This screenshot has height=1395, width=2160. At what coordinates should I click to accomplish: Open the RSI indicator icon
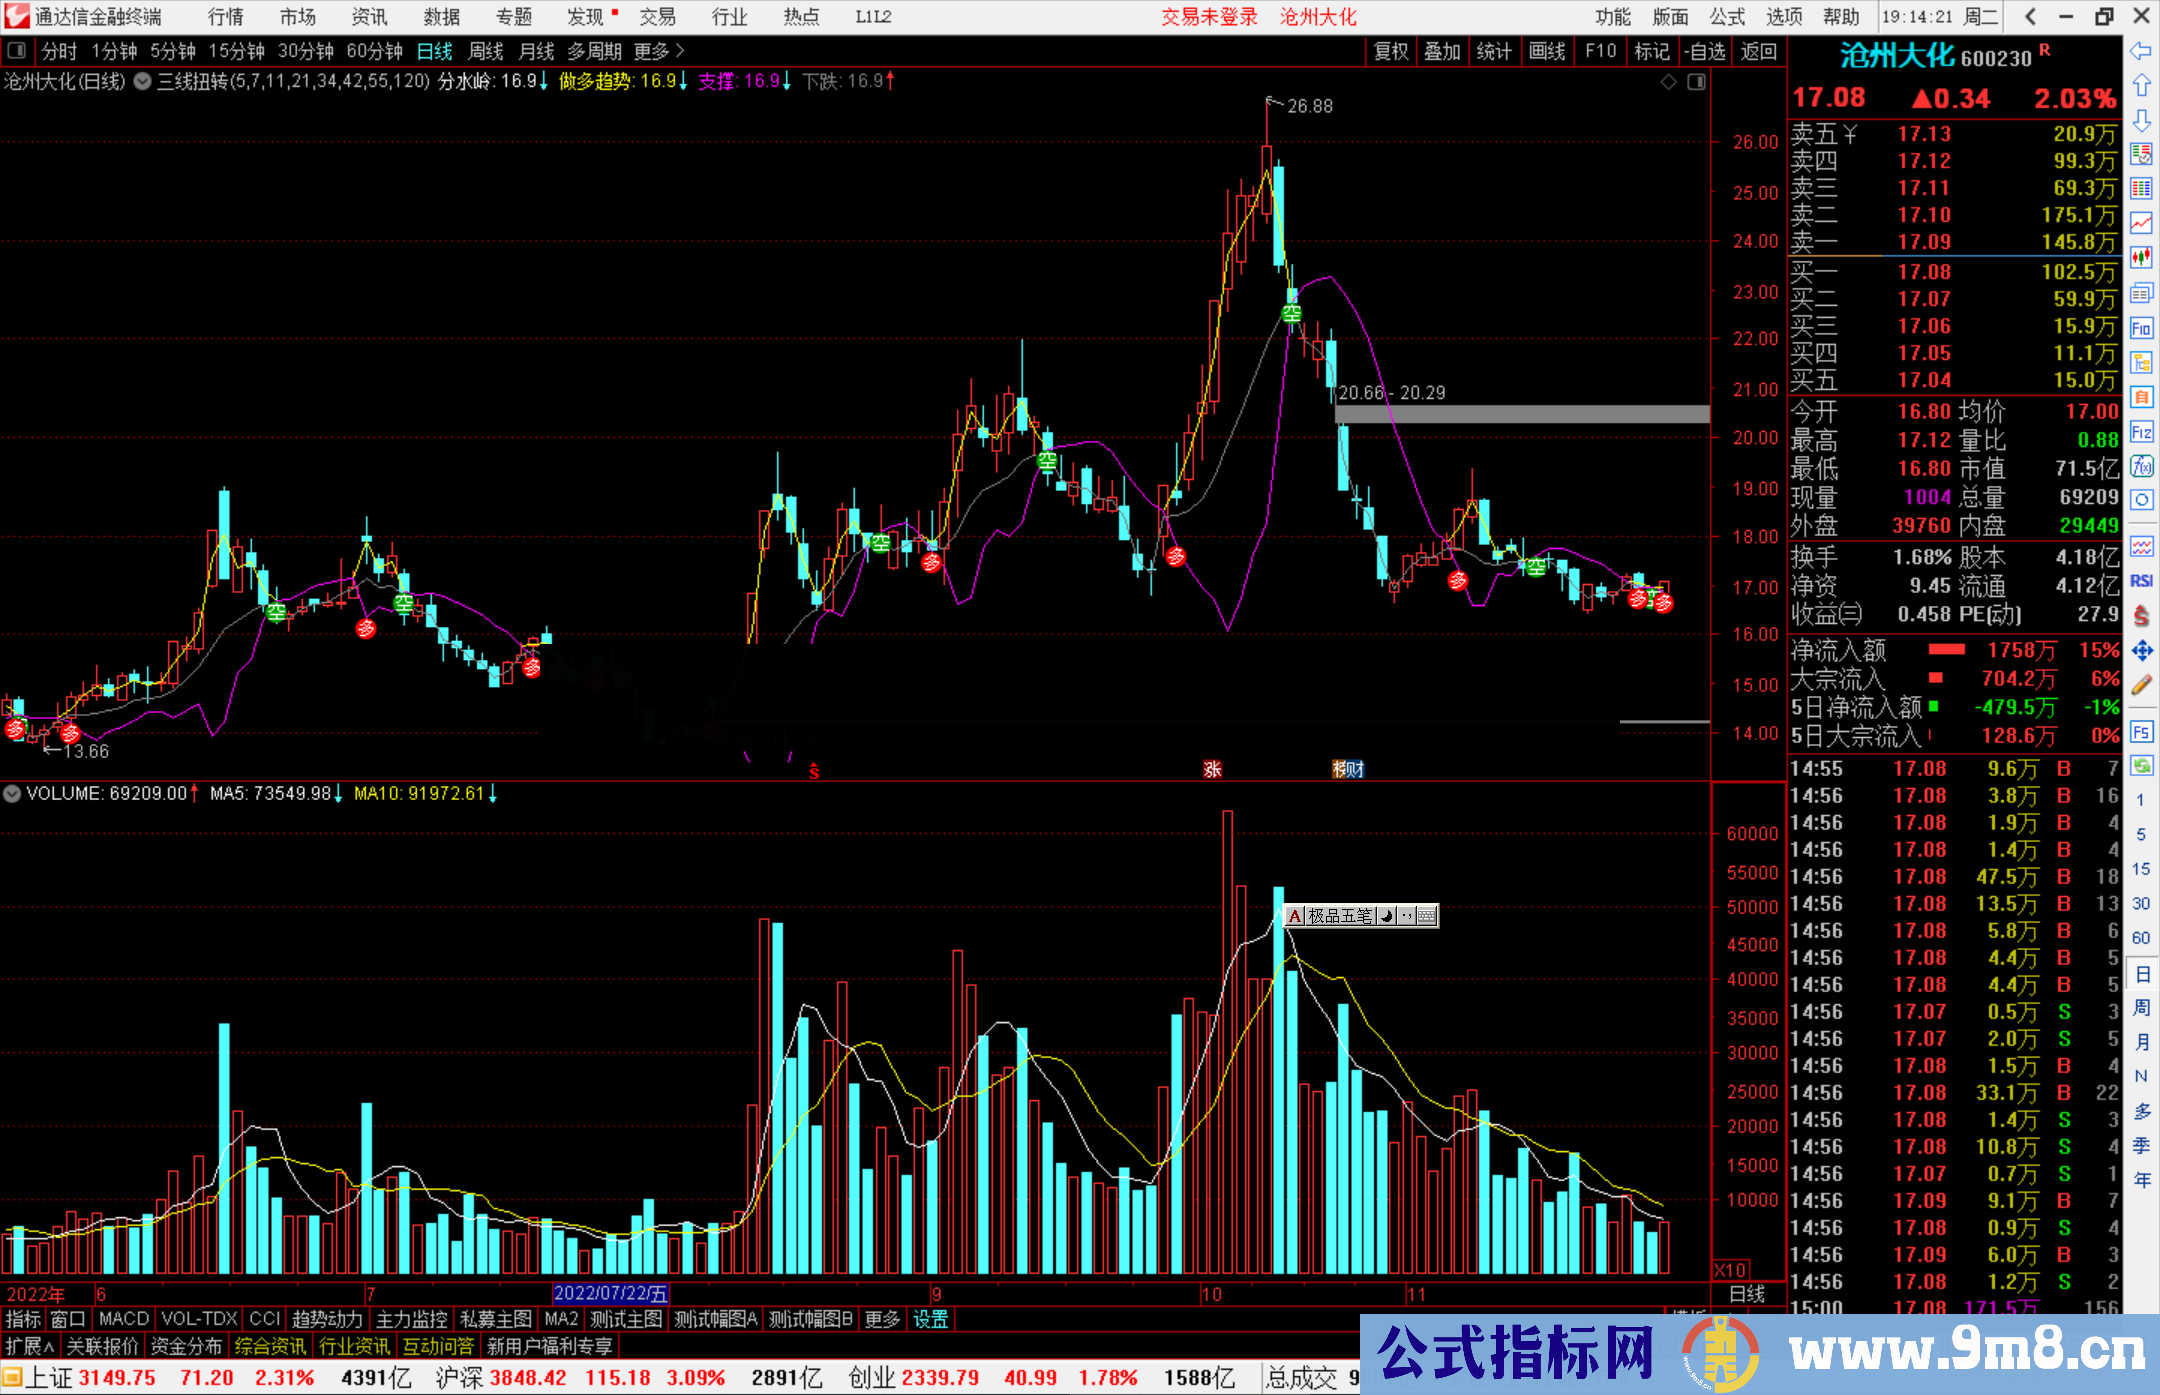[x=2141, y=581]
